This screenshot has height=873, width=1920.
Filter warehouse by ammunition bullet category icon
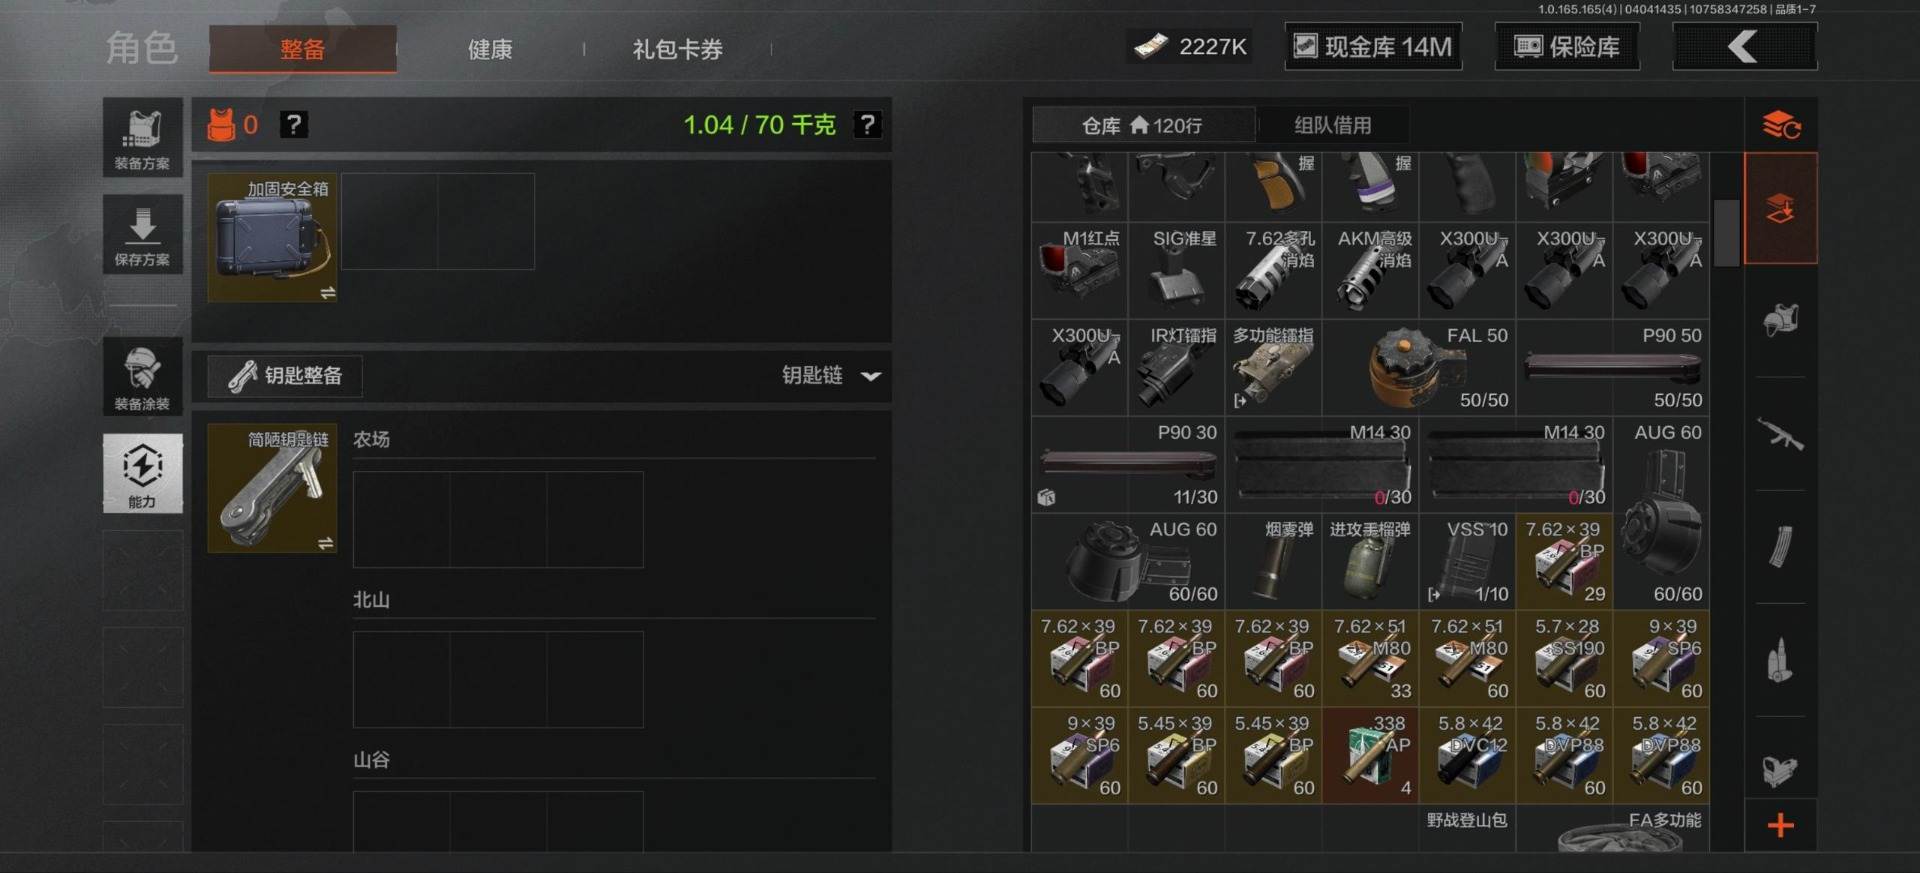tap(1780, 660)
